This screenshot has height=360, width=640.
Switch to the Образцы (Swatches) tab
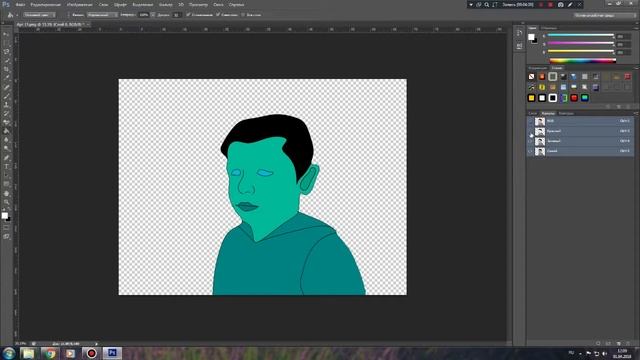coord(549,28)
